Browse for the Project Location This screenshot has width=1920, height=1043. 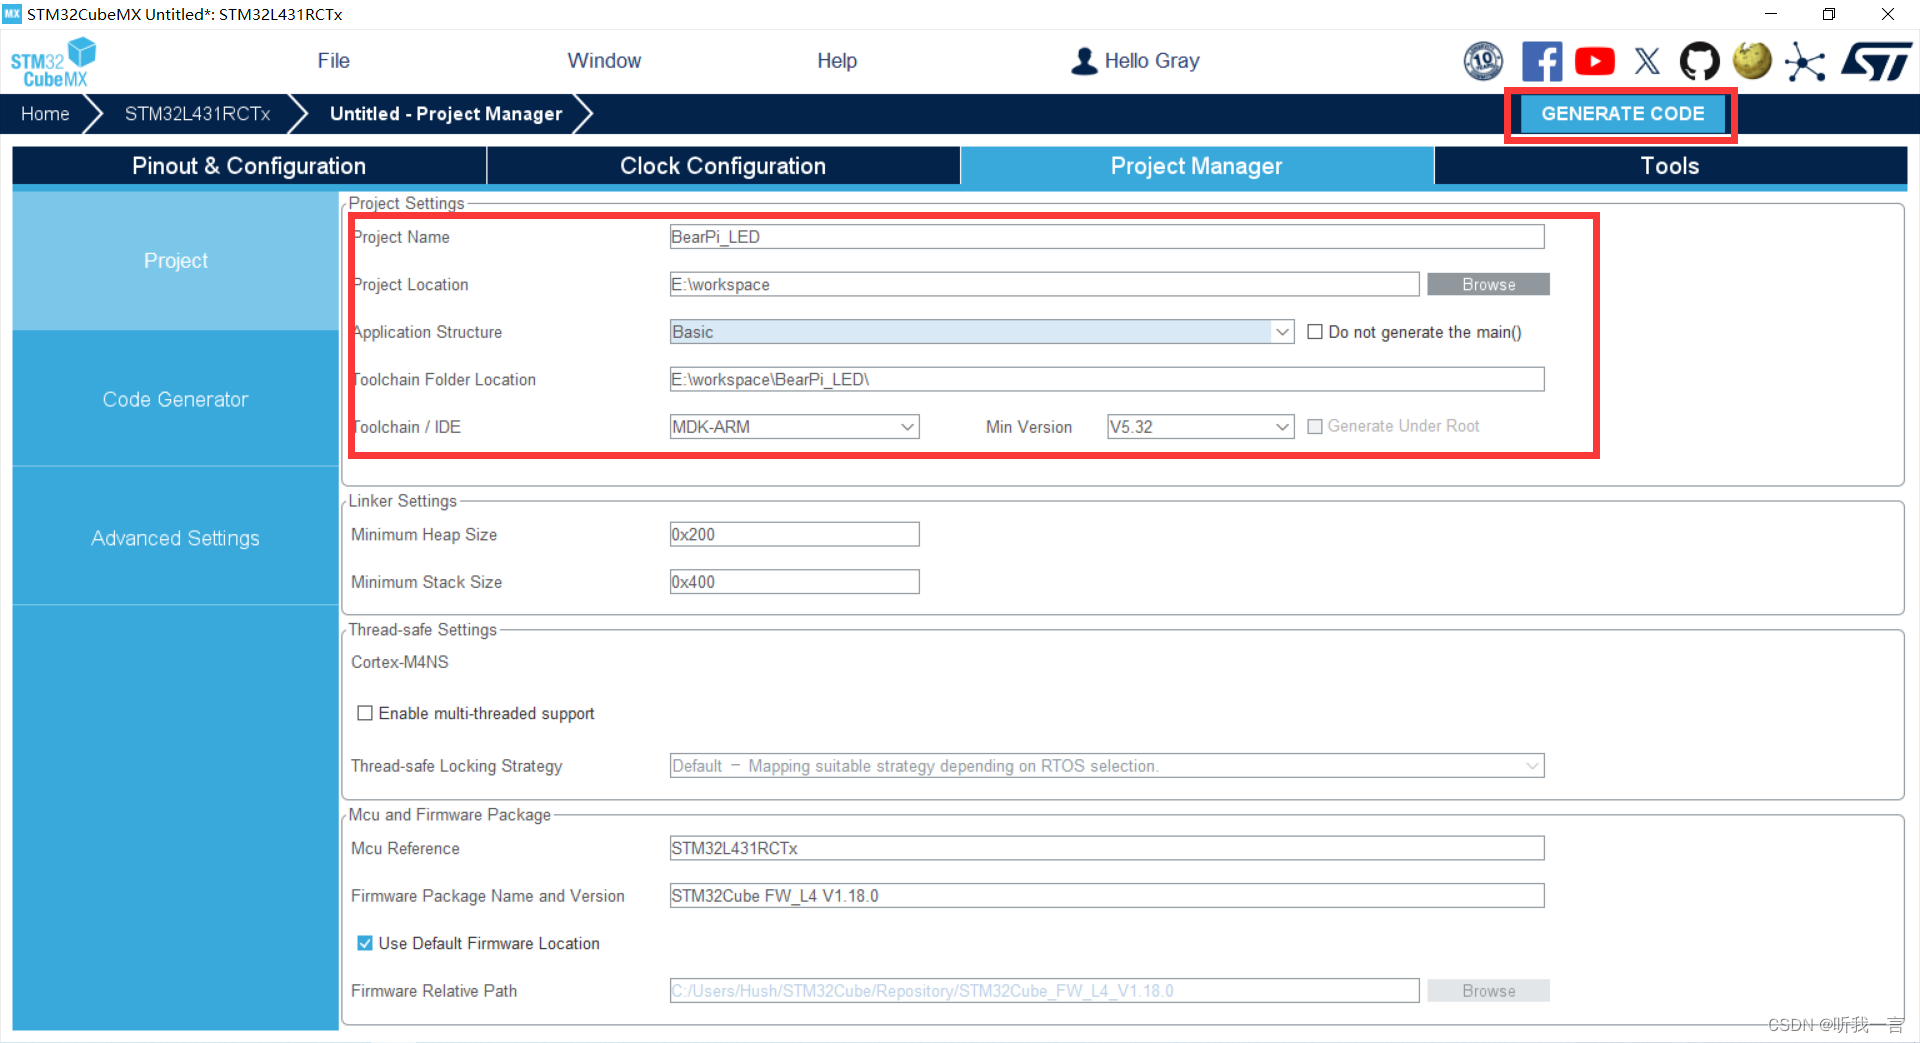click(x=1488, y=285)
